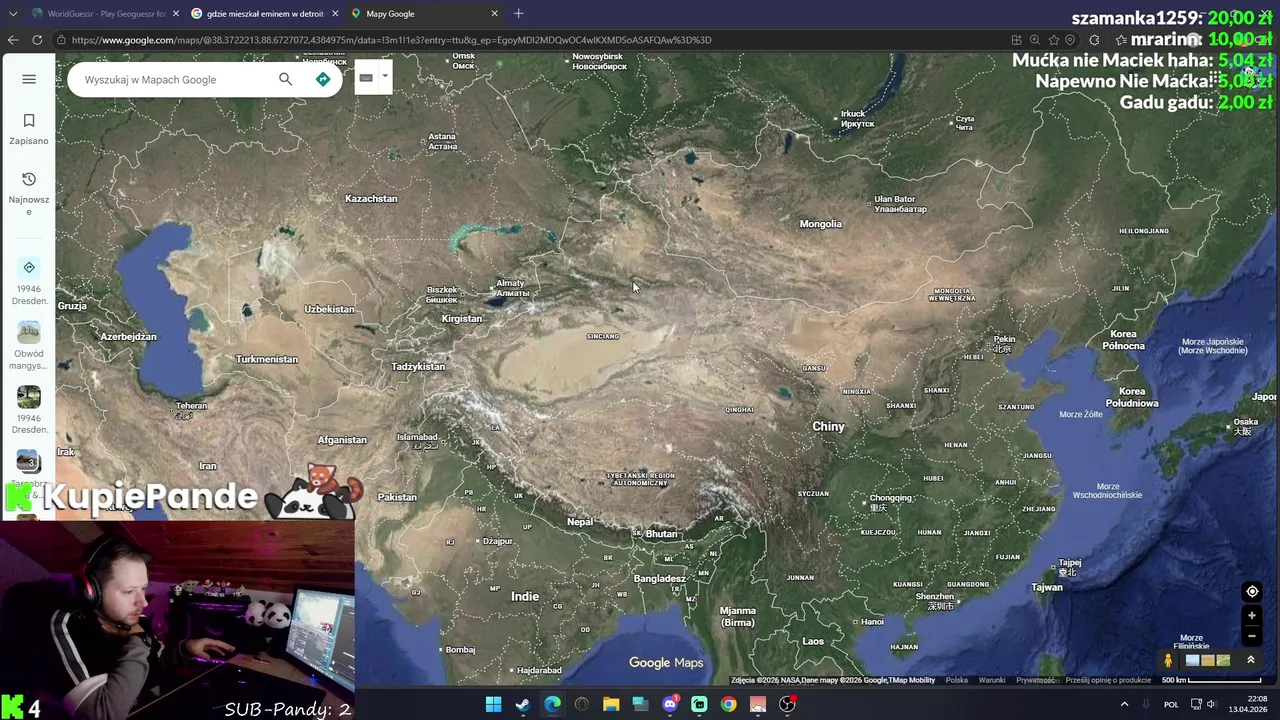Click the Korea Południowa label
The width and height of the screenshot is (1280, 720).
[1132, 397]
